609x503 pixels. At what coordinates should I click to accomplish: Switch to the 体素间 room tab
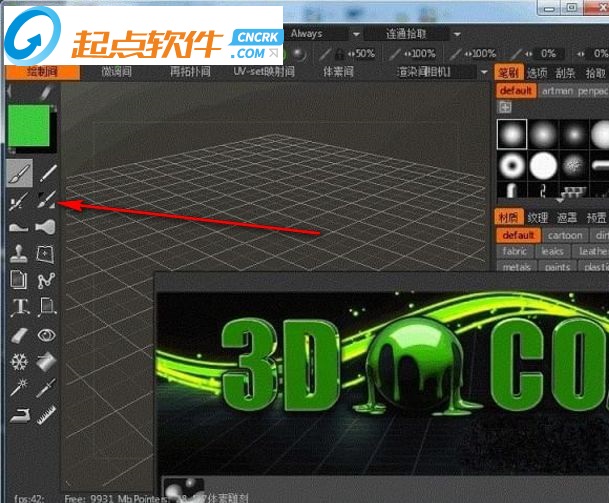pyautogui.click(x=338, y=72)
